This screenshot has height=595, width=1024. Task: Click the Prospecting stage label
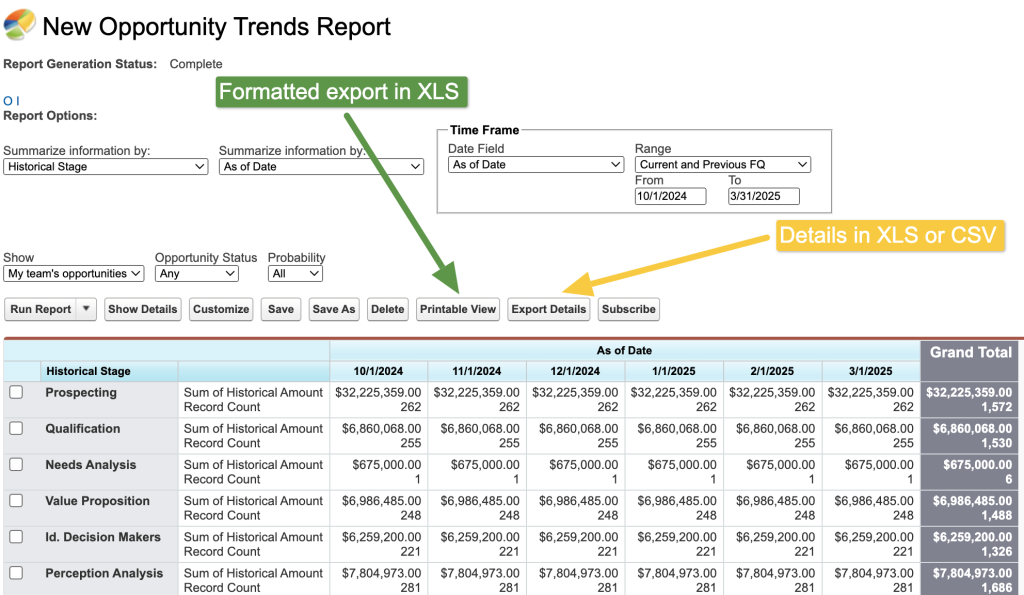pyautogui.click(x=81, y=393)
